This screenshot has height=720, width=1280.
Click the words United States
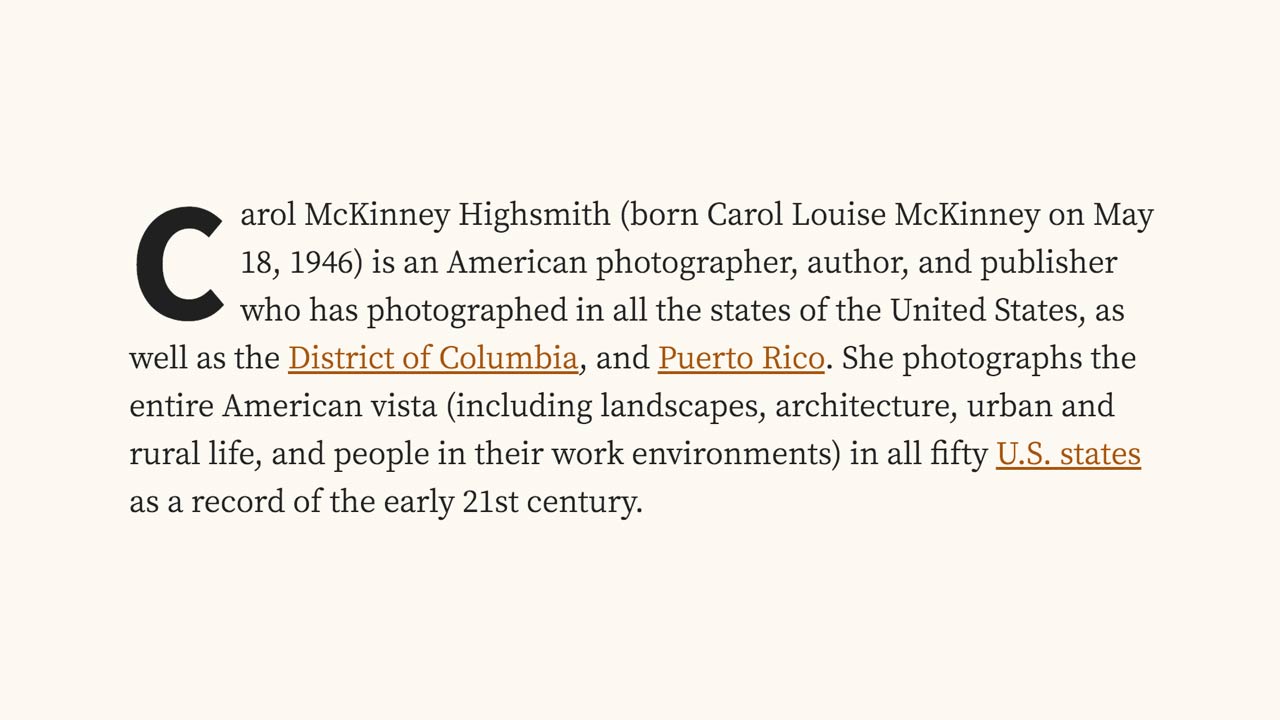(x=983, y=310)
